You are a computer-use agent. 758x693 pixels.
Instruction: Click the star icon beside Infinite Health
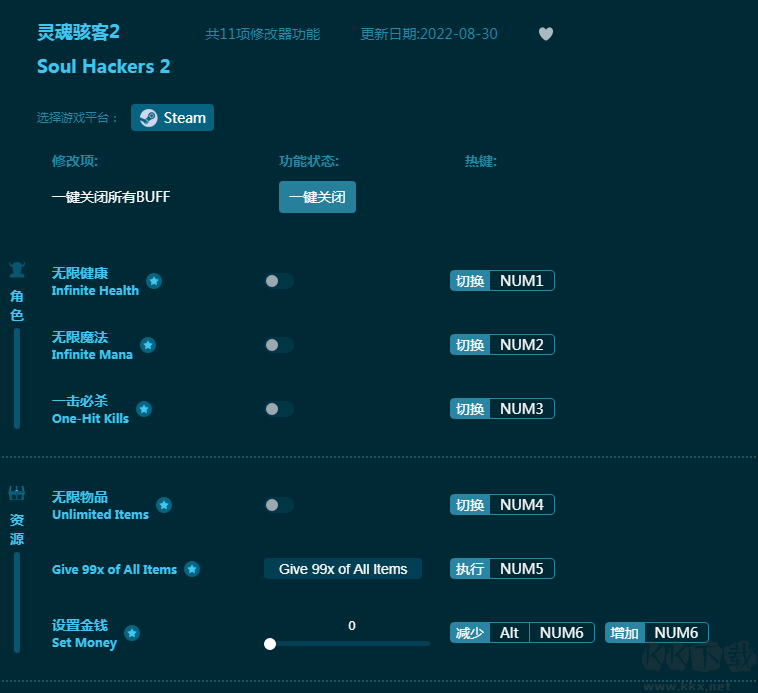pyautogui.click(x=154, y=281)
